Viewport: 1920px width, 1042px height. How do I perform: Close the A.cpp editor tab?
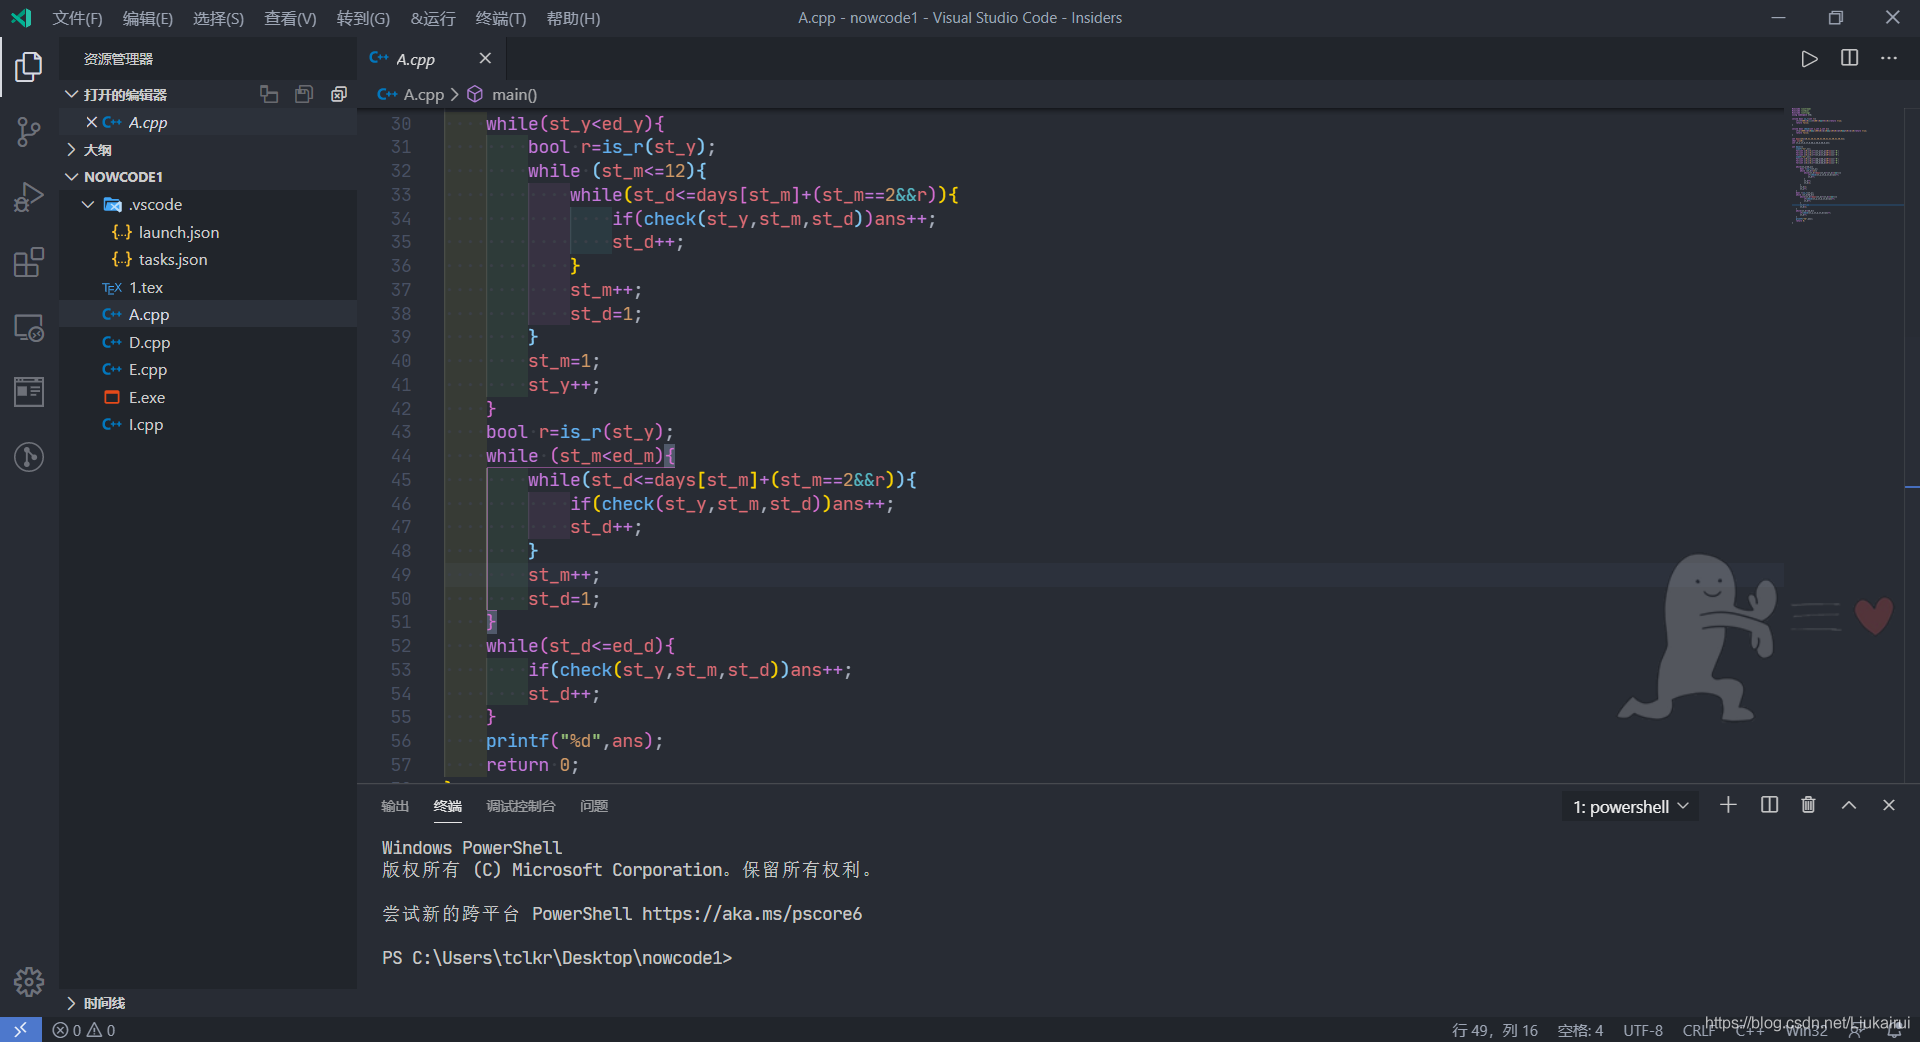[485, 58]
